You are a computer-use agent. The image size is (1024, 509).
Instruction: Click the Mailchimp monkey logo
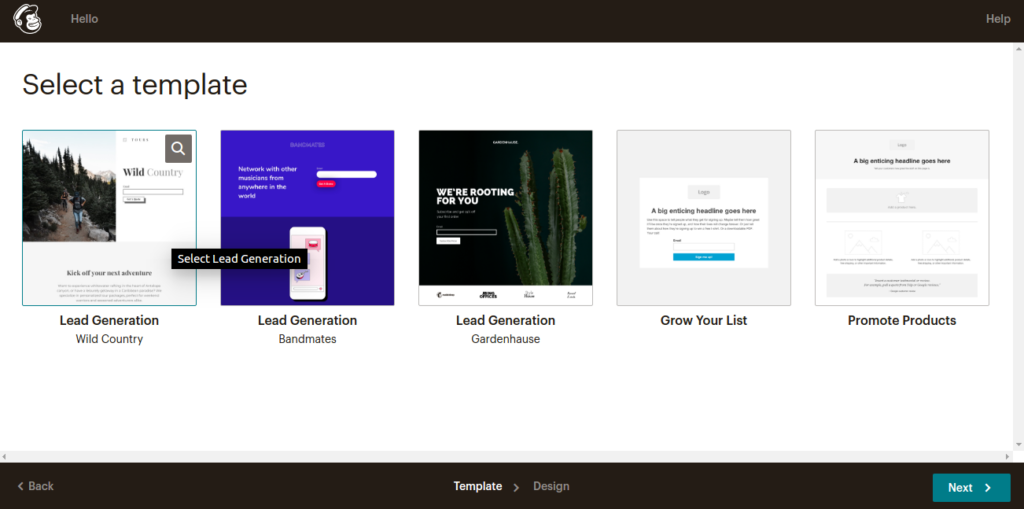click(27, 20)
